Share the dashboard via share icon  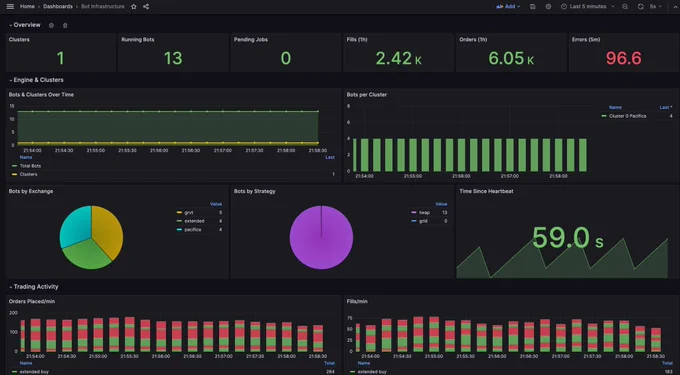coord(146,7)
